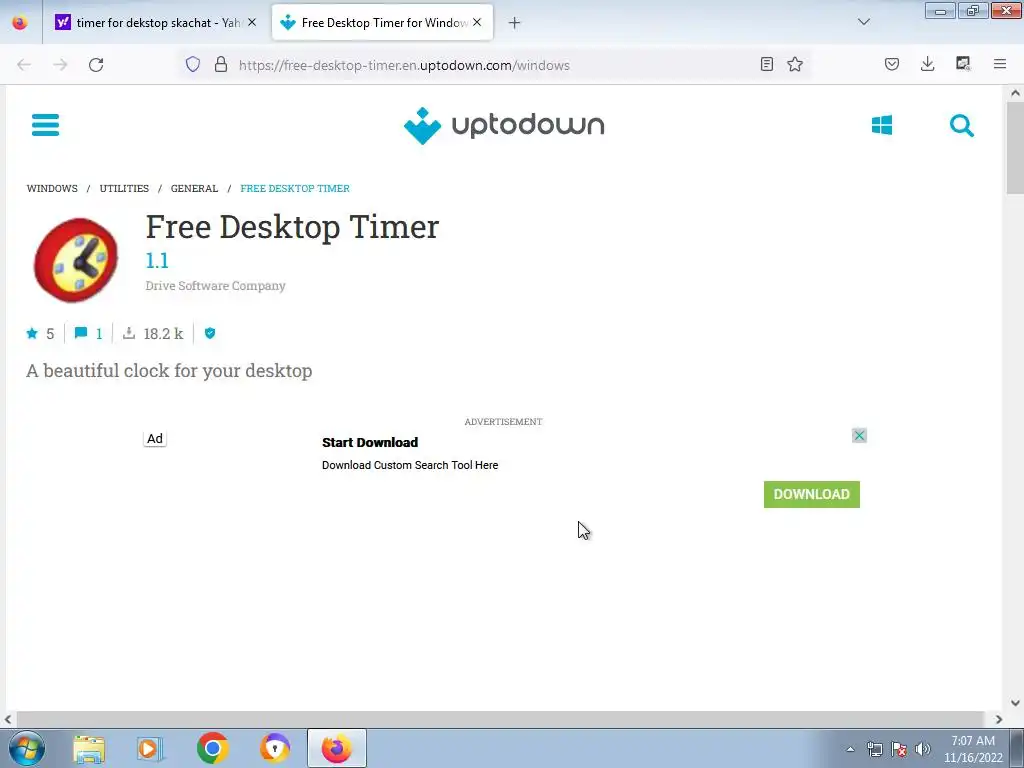Click the site padlock icon
Viewport: 1024px width, 768px height.
coord(221,65)
